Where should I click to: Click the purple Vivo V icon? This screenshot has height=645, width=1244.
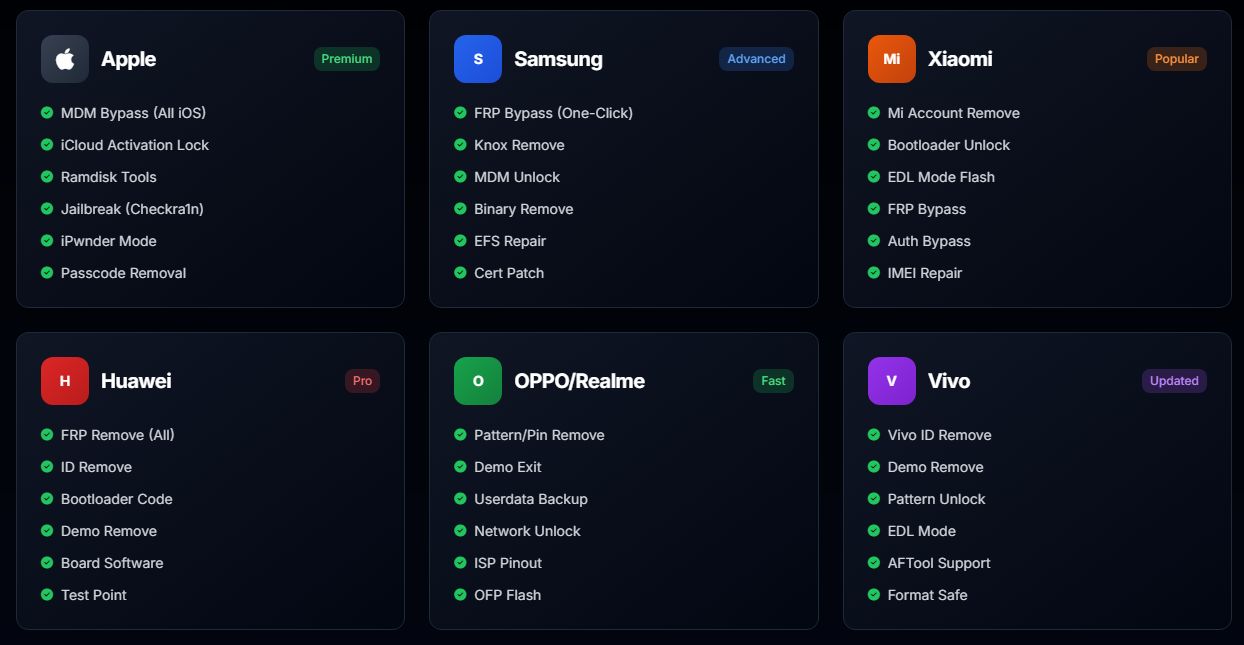[891, 381]
